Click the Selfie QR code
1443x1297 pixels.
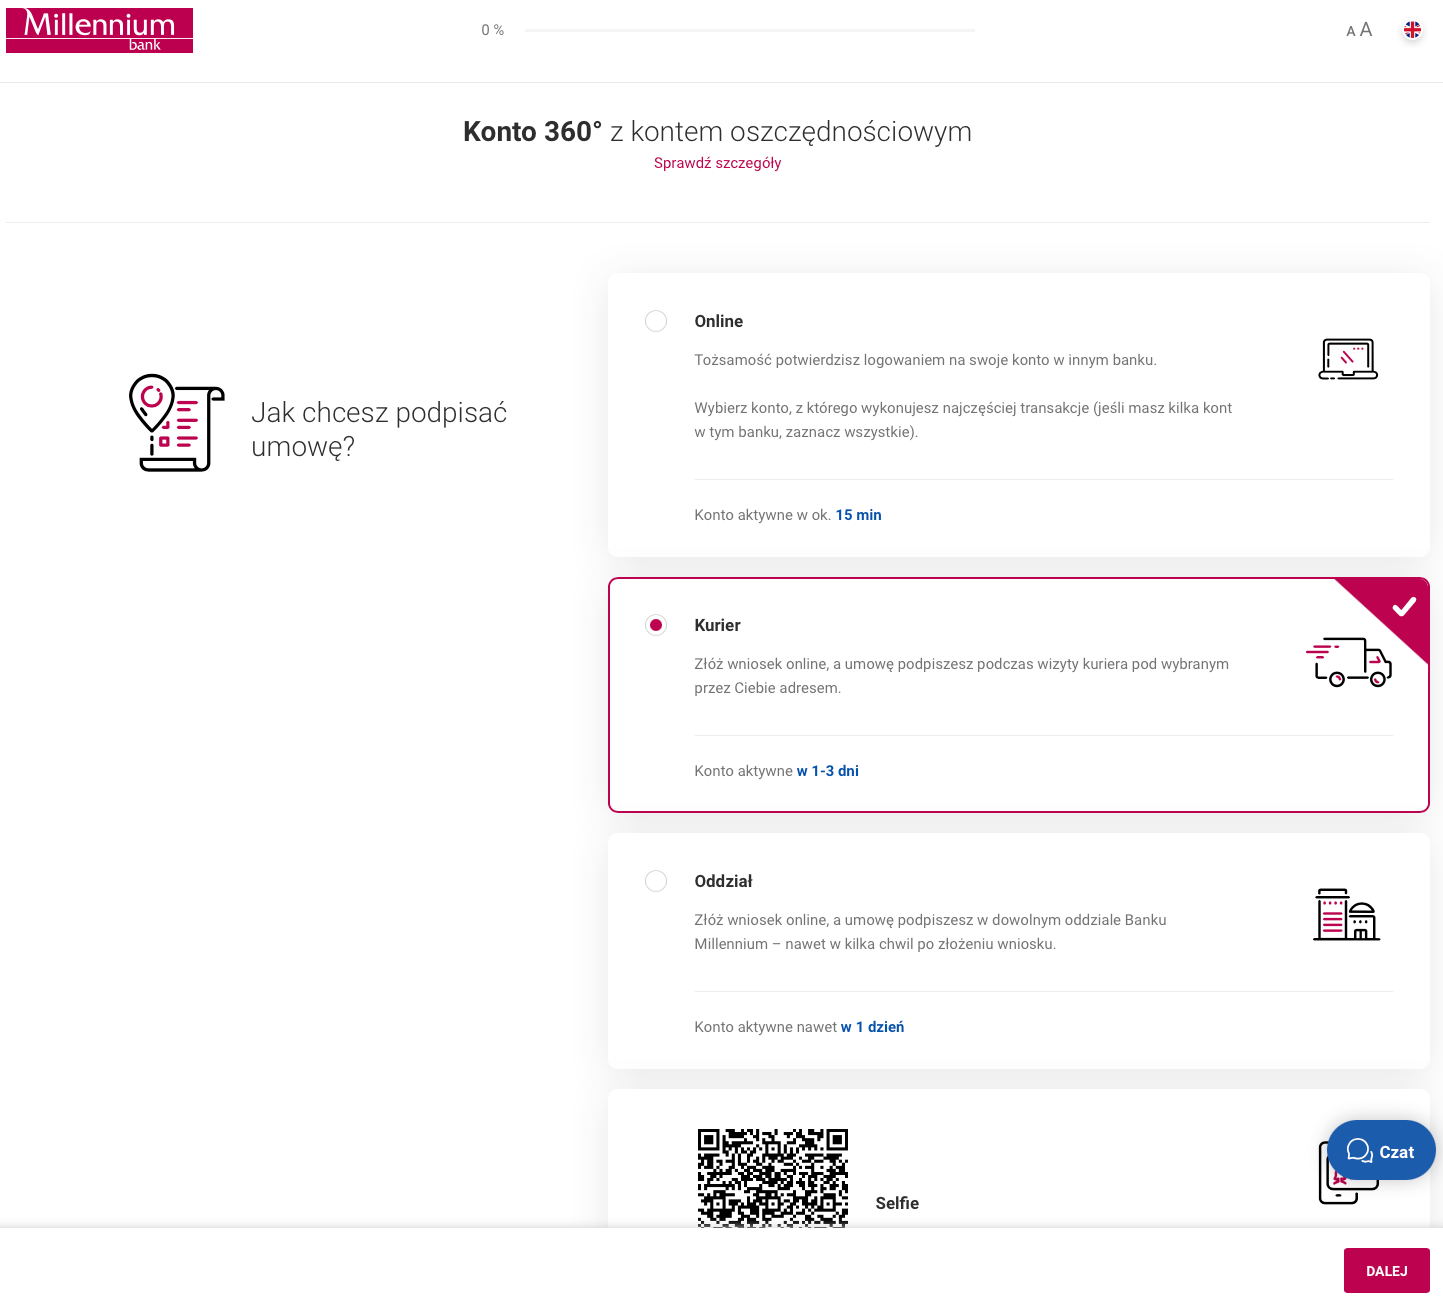[x=773, y=1177]
